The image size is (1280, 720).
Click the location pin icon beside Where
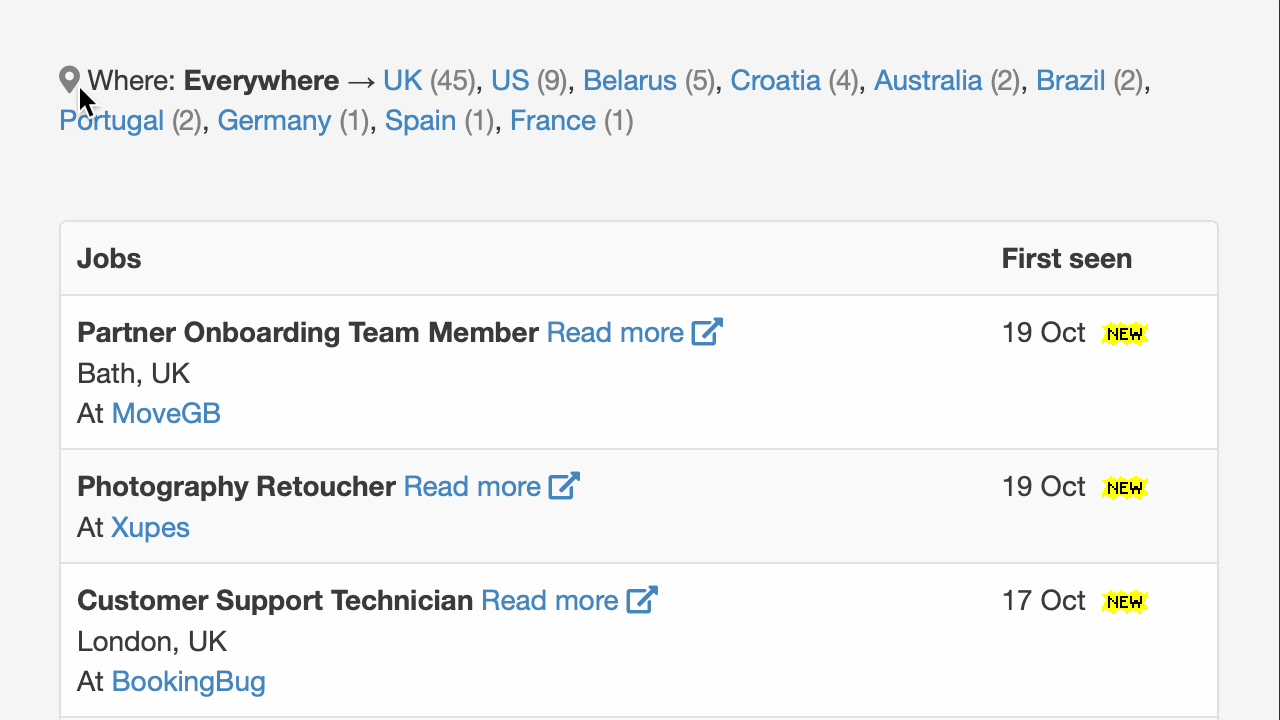[68, 78]
